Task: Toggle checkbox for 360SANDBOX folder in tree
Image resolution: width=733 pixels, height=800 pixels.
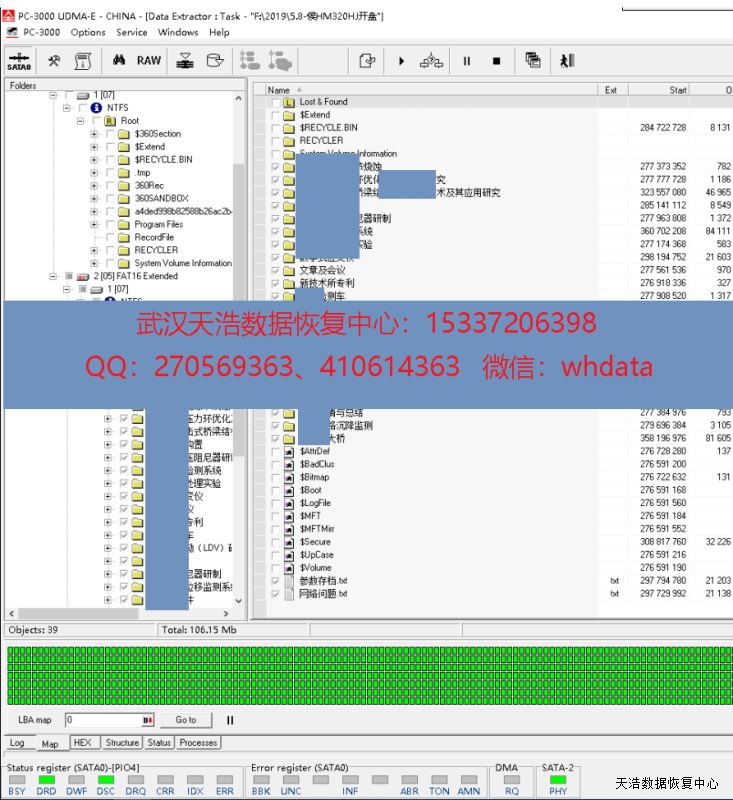Action: pos(110,198)
